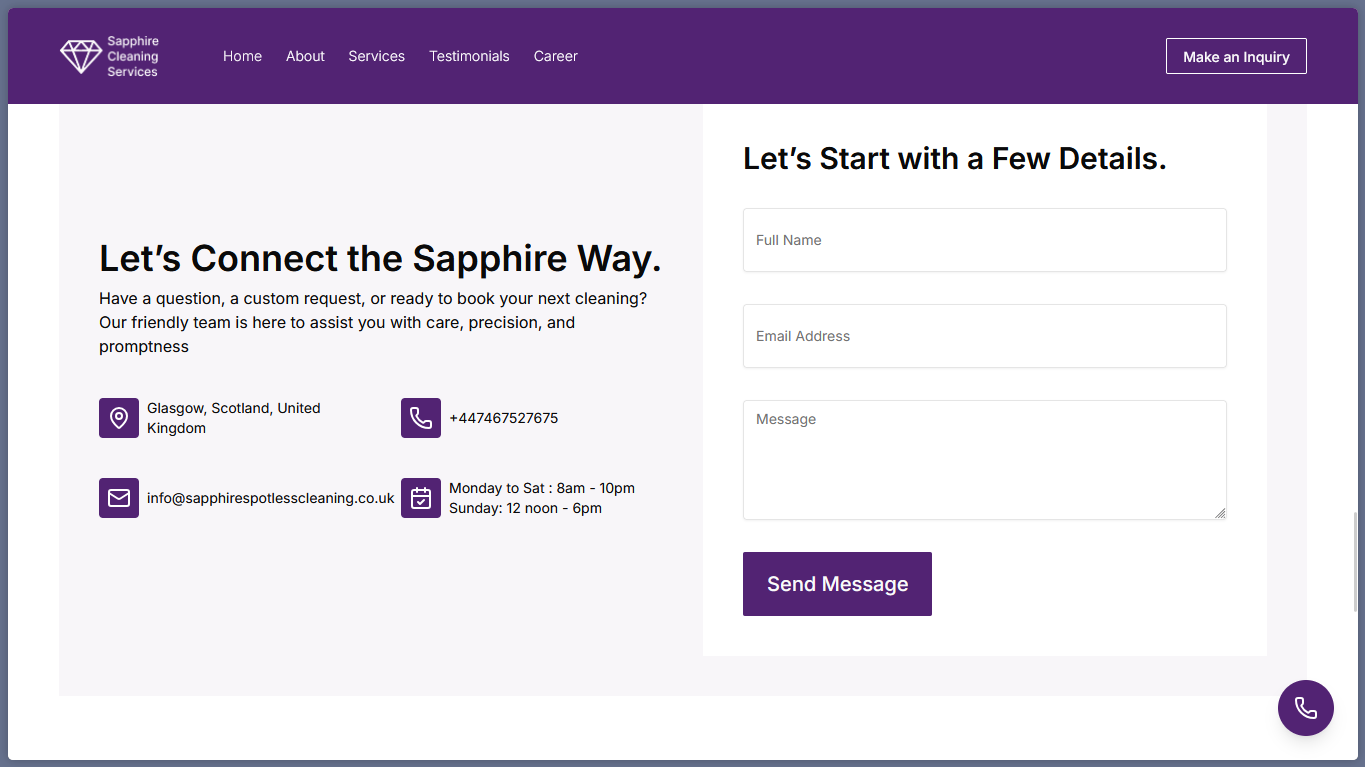This screenshot has width=1365, height=767.
Task: Navigate to Testimonials
Action: pos(469,56)
